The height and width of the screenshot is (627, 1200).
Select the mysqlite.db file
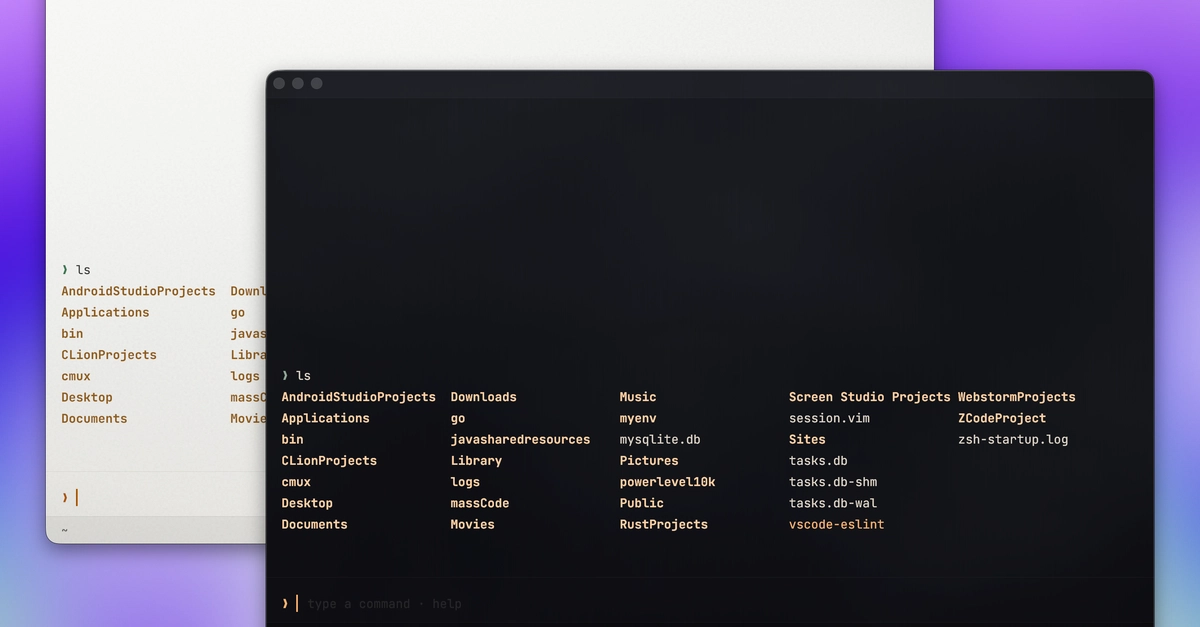coord(661,439)
